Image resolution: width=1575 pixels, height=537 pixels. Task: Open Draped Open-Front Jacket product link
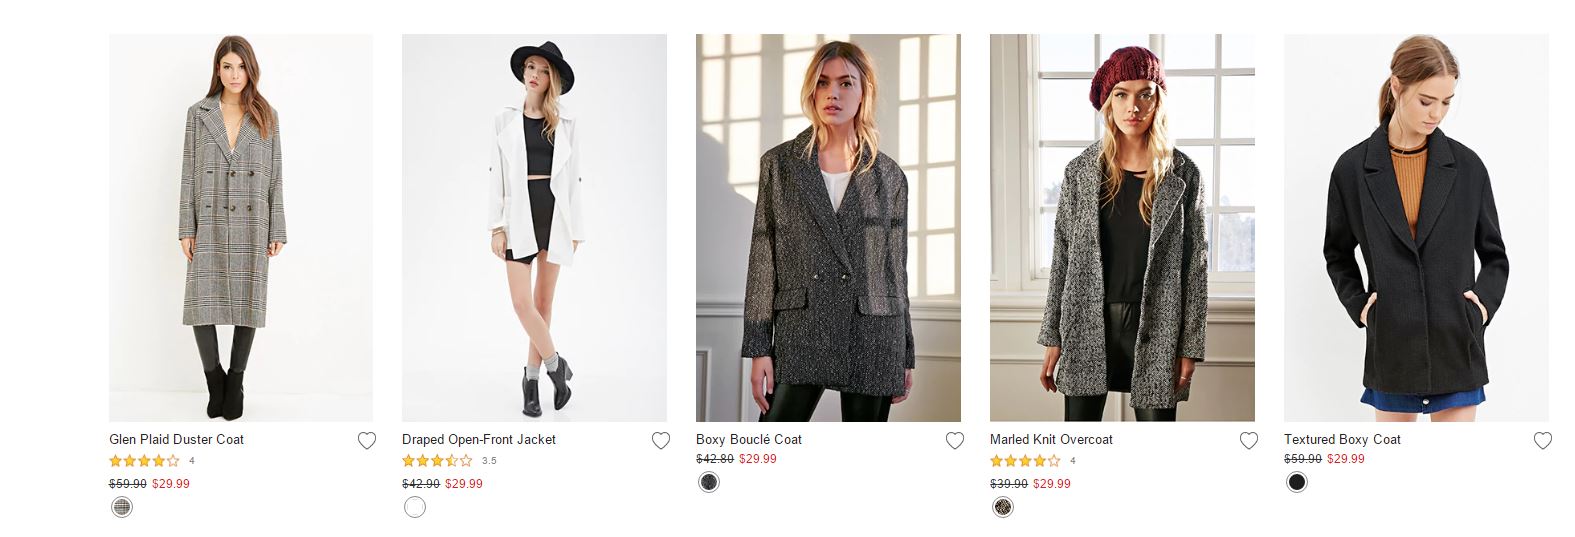tap(479, 440)
